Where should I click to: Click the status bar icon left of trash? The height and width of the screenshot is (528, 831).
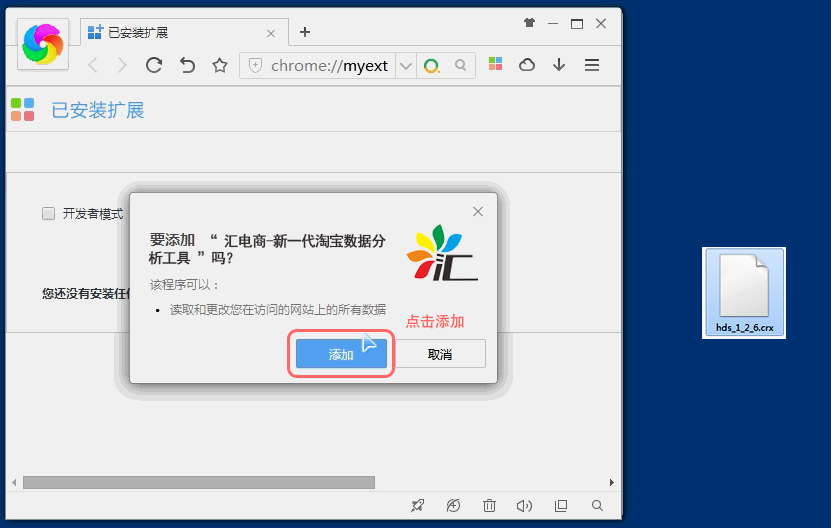[453, 506]
